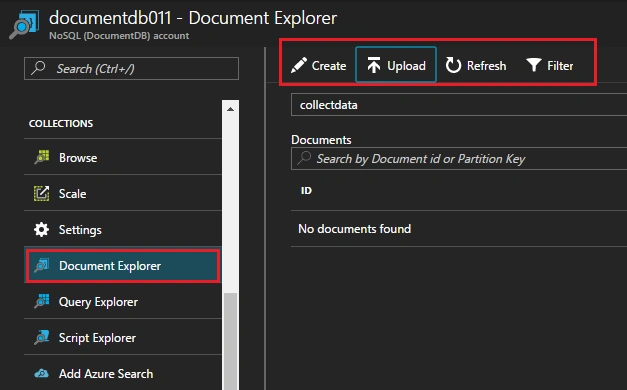Click the 'documentdb011 - Document Explorer' title

click(x=193, y=18)
